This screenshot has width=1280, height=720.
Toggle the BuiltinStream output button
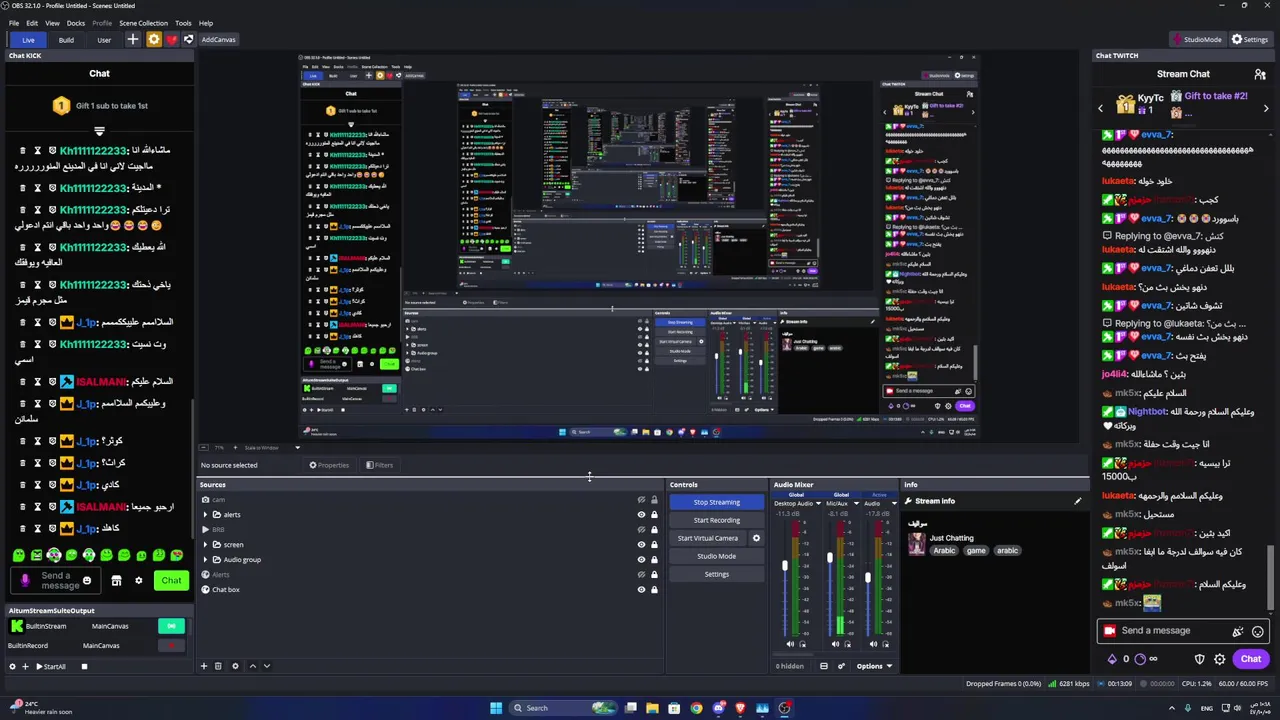click(171, 626)
